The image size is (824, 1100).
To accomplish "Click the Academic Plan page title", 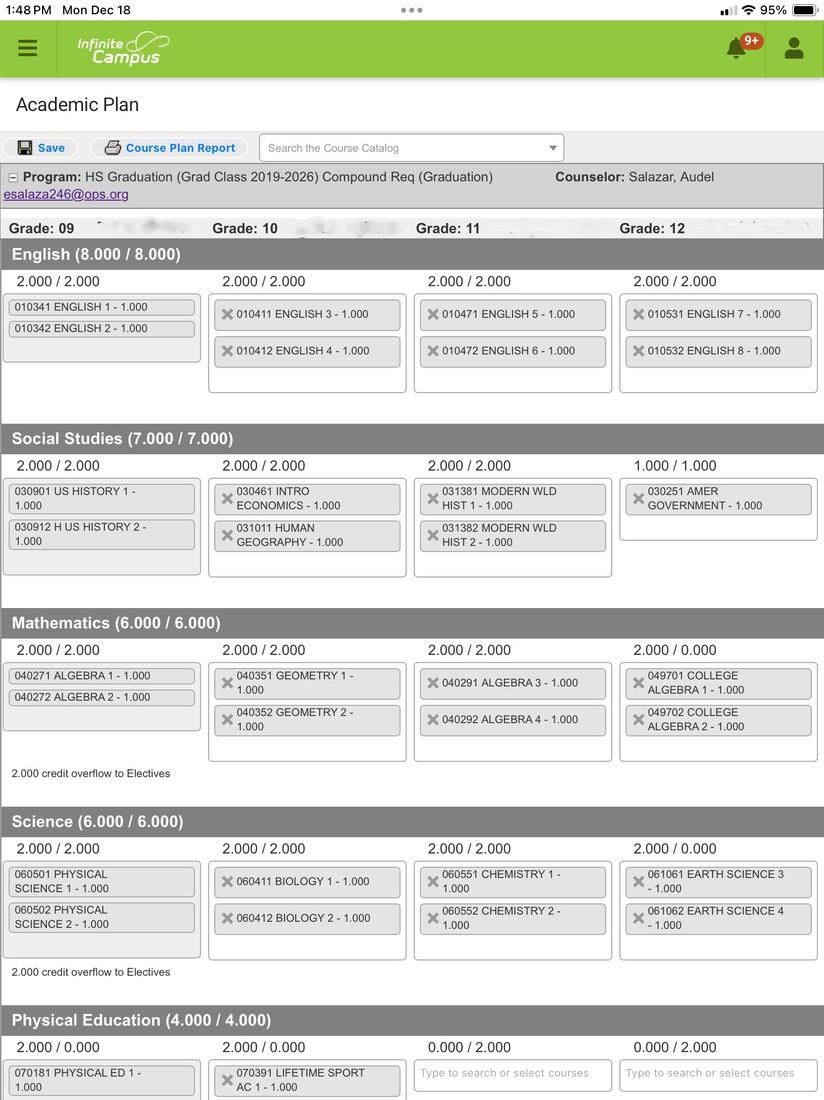I will [77, 105].
